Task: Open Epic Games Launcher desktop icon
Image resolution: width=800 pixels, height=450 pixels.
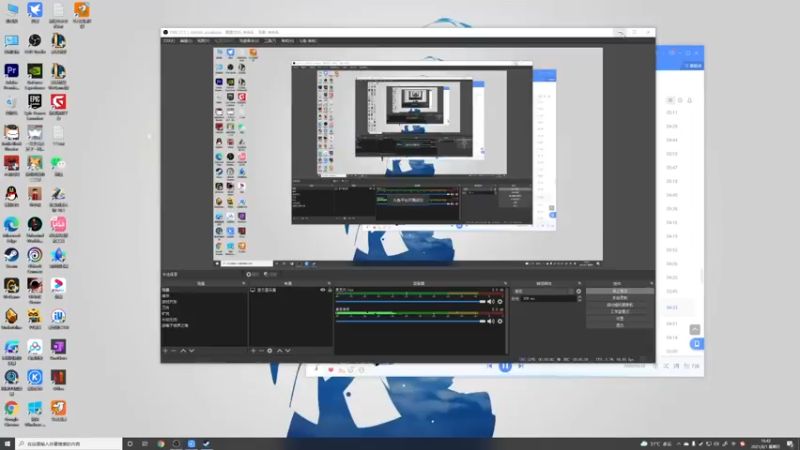Action: [35, 107]
